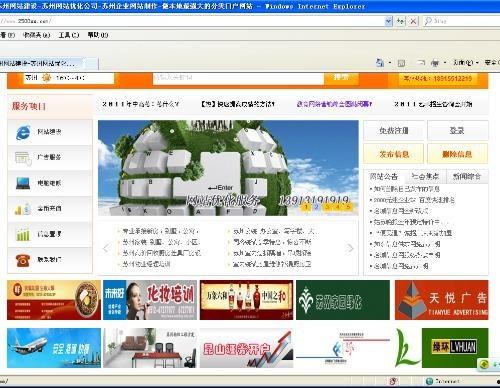The width and height of the screenshot is (500, 388).
Task: Click the 中国之和 liquor advertisement banner
Action: pos(247,300)
